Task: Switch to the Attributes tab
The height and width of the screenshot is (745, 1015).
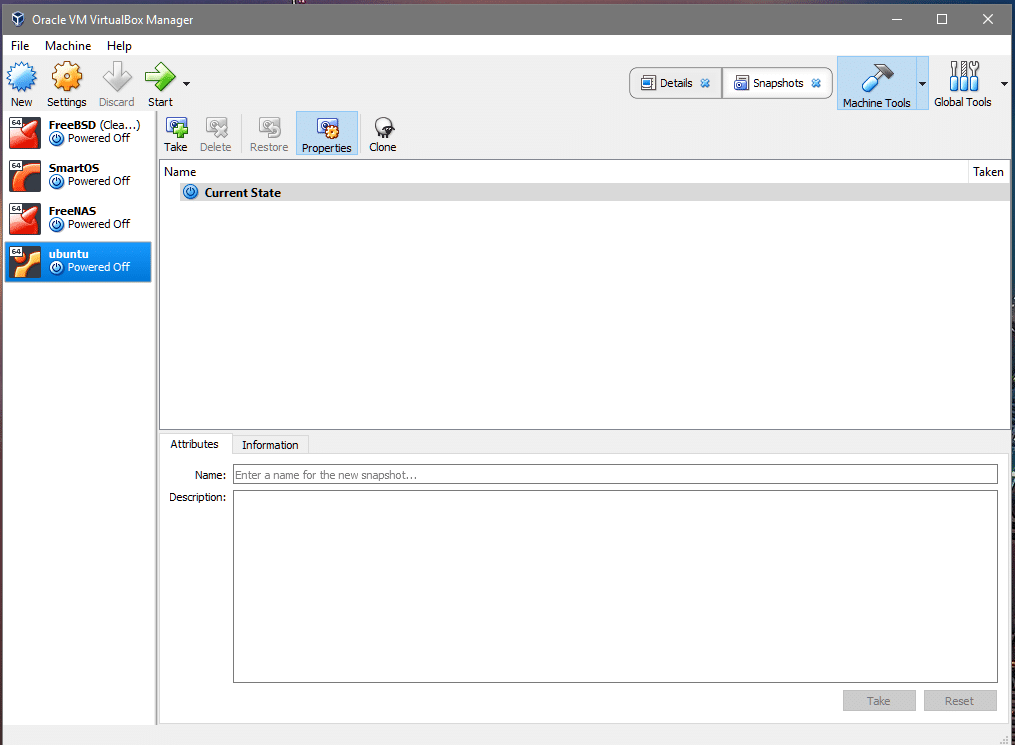Action: tap(195, 444)
